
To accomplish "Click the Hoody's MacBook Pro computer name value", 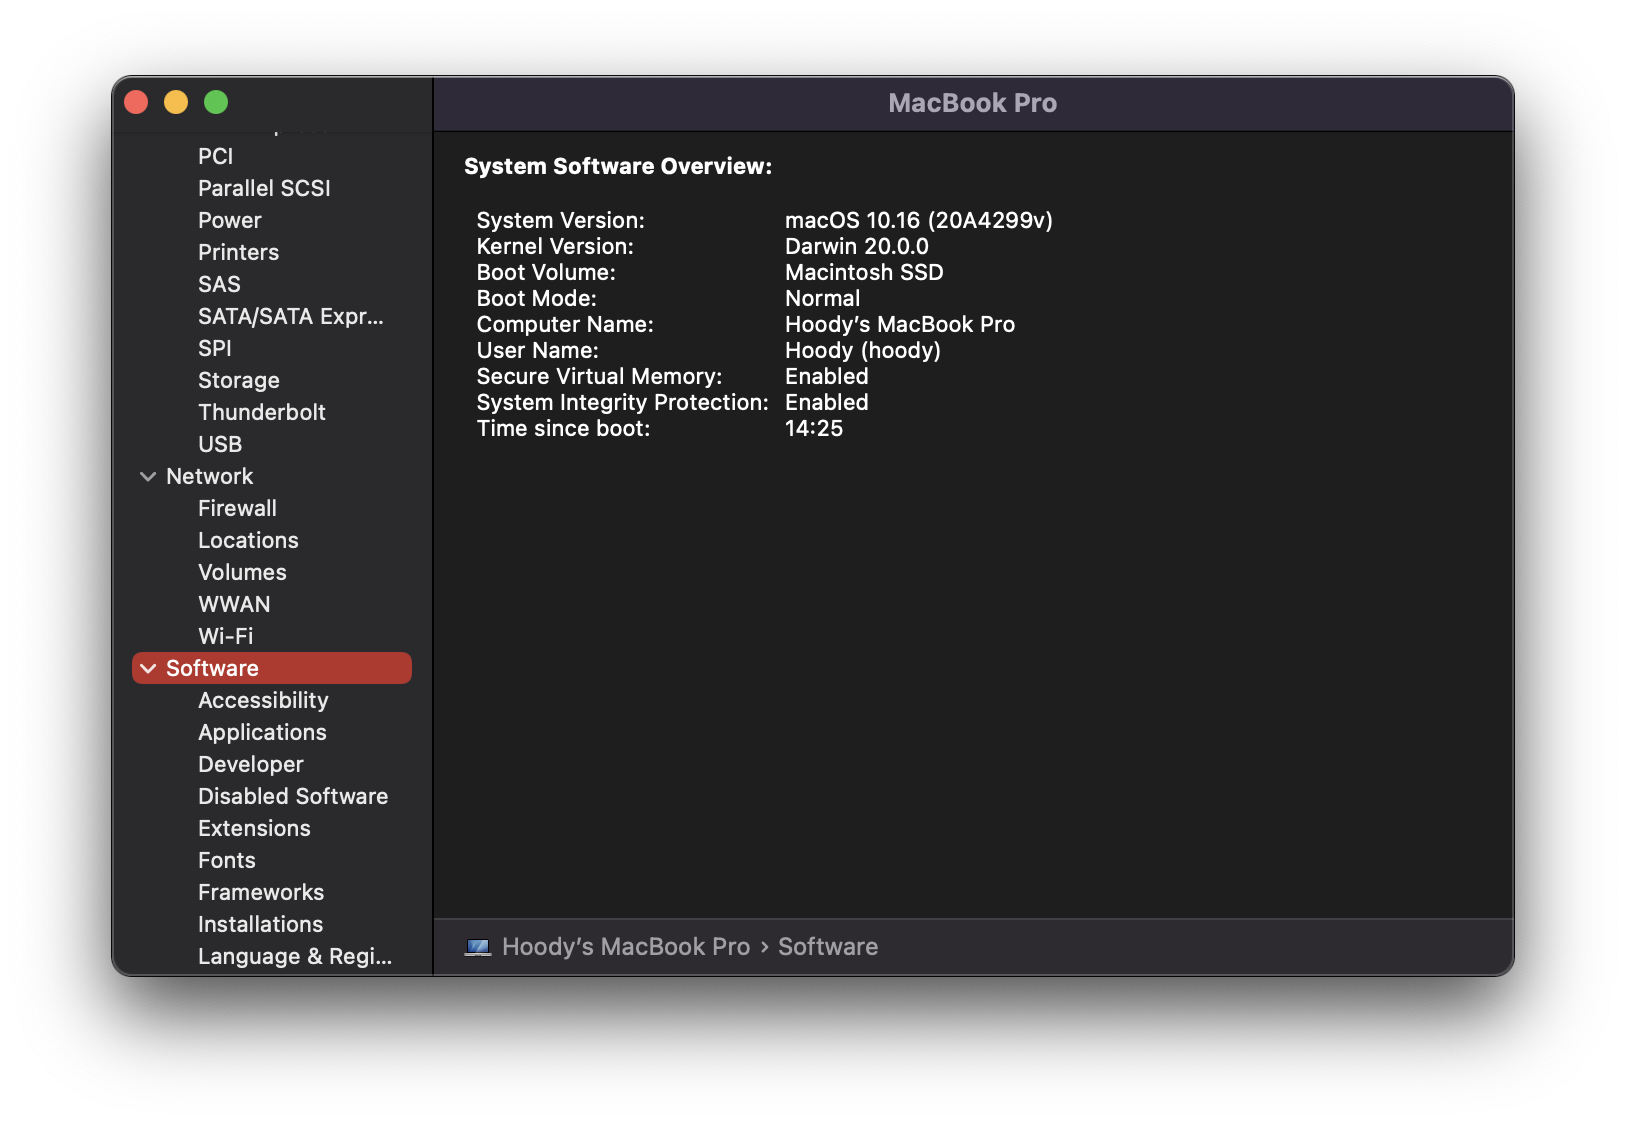I will [900, 324].
